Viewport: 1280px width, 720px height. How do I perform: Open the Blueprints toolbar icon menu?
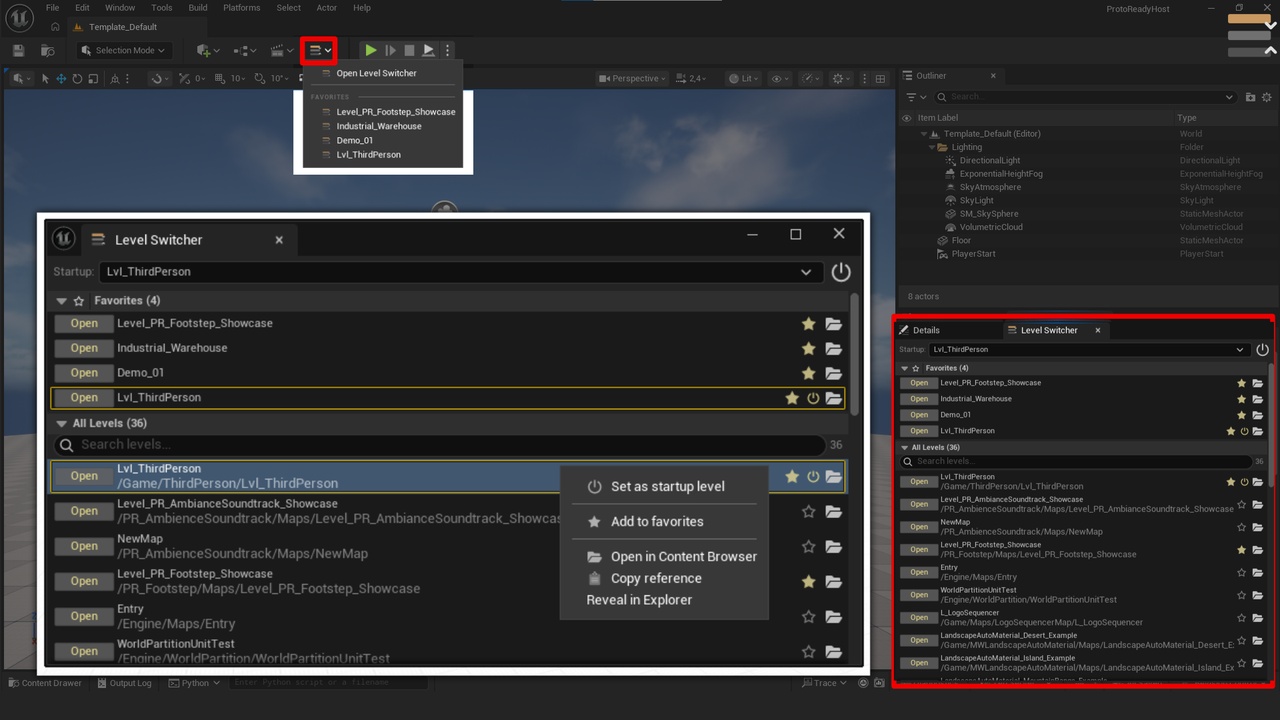click(x=244, y=50)
